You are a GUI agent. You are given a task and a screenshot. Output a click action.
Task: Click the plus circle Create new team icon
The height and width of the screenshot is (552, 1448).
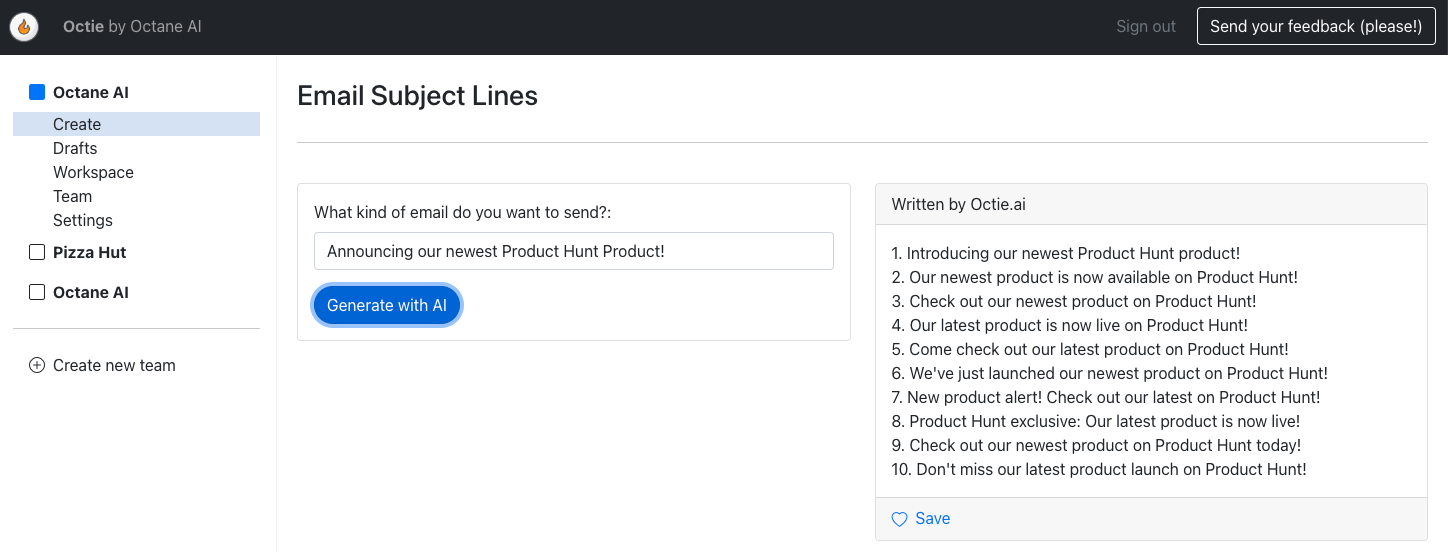click(37, 366)
